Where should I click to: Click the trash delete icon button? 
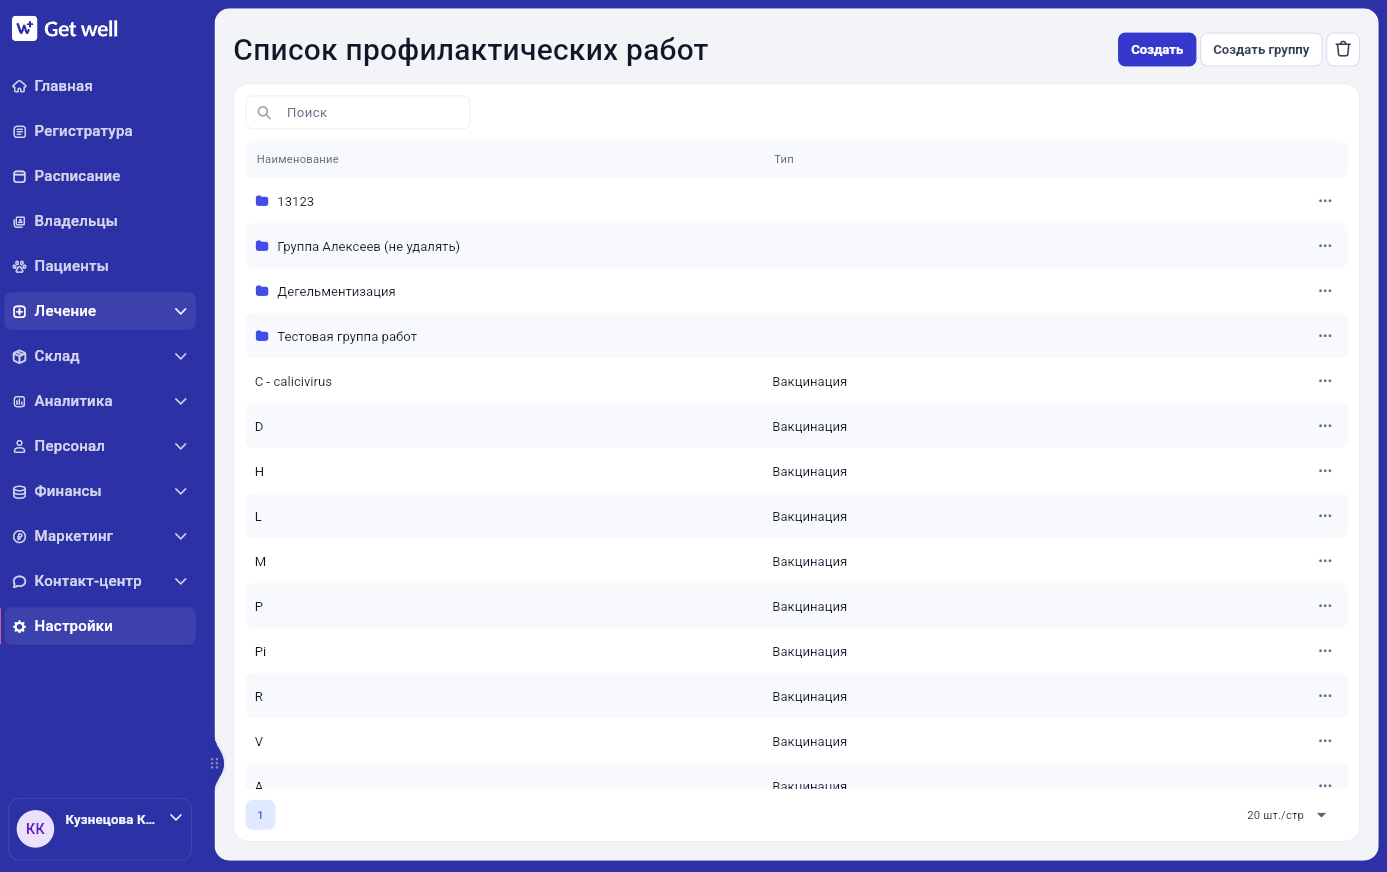pos(1343,50)
